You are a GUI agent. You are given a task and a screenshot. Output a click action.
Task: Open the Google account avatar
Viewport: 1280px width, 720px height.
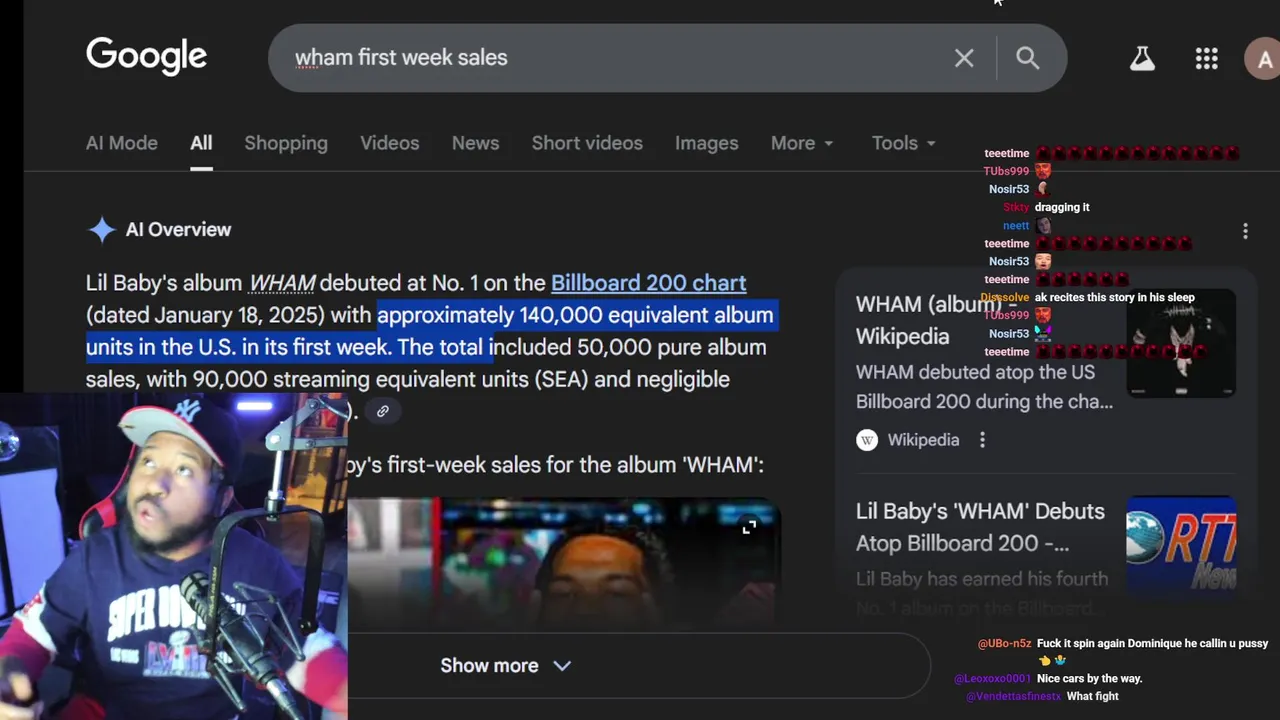click(x=1263, y=58)
